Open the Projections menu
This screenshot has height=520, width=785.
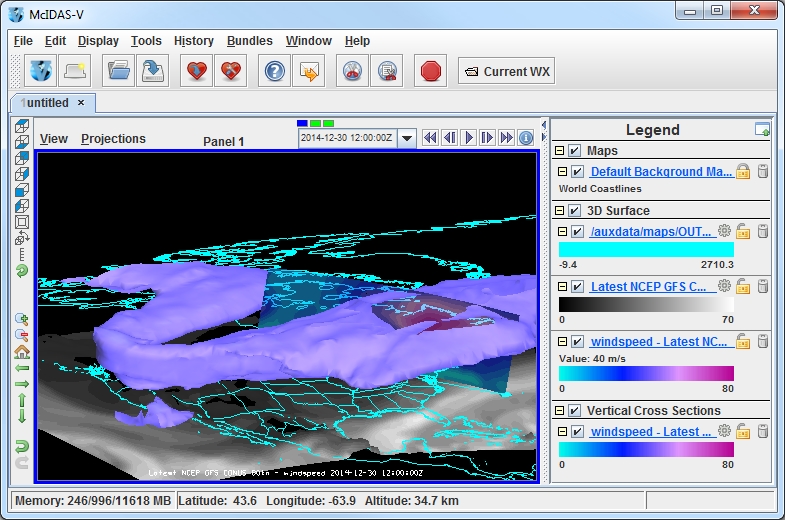point(113,139)
